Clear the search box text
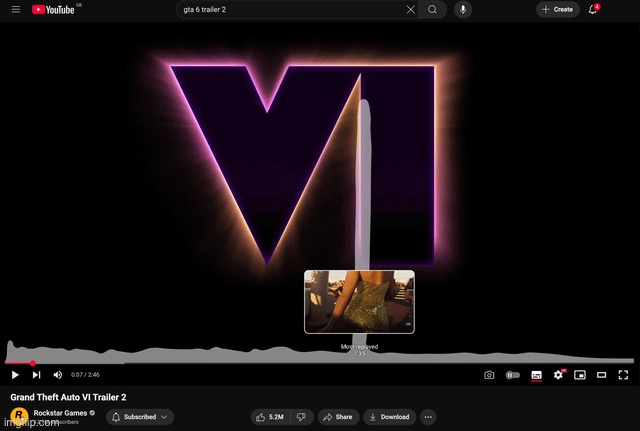Viewport: 640px width, 431px height. (410, 9)
